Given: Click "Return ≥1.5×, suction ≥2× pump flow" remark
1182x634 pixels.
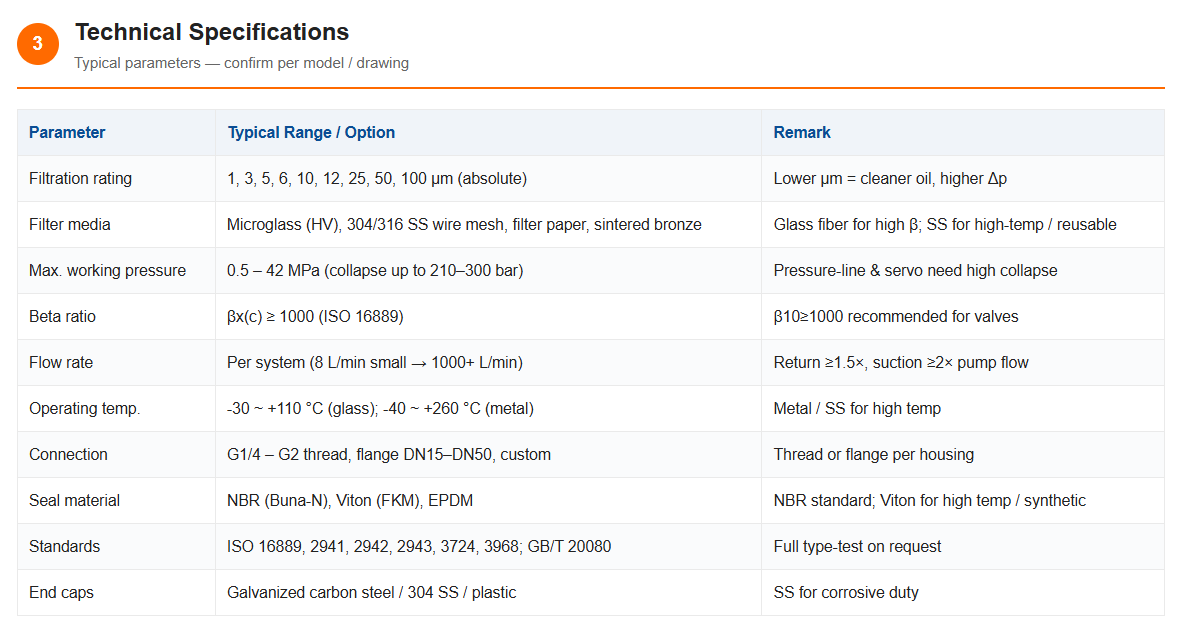Looking at the screenshot, I should point(901,363).
